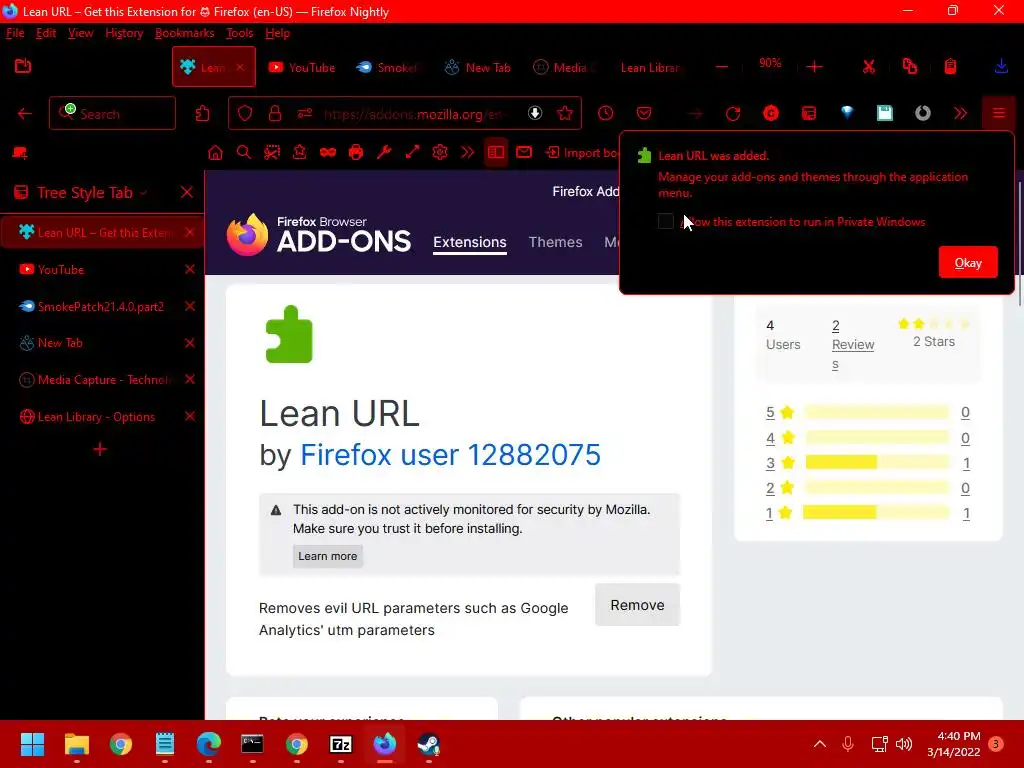The image size is (1024, 768).
Task: Click the Remove extension button
Action: (x=637, y=605)
